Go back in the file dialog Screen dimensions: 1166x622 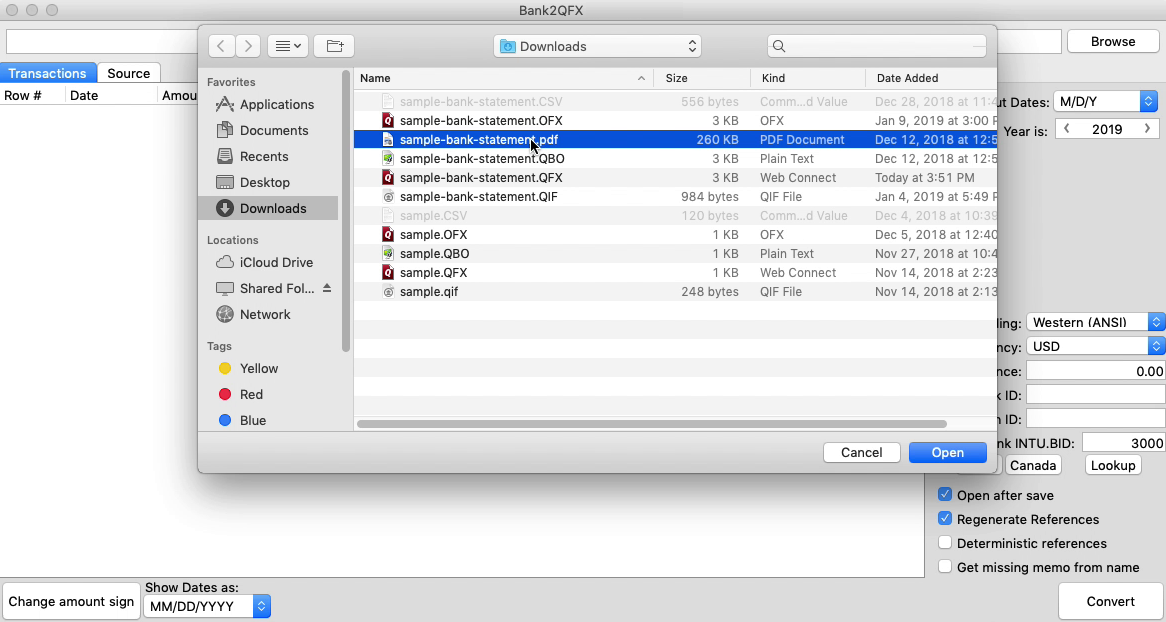(221, 46)
